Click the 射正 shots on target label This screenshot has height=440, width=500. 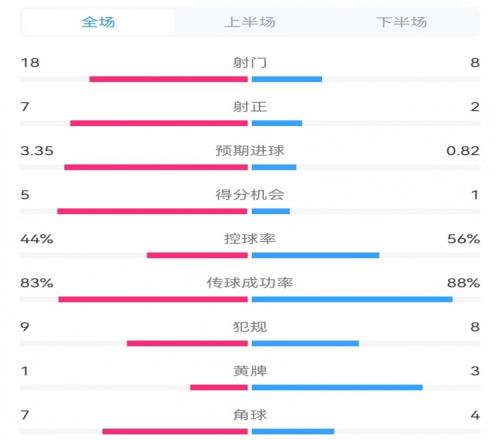[250, 107]
